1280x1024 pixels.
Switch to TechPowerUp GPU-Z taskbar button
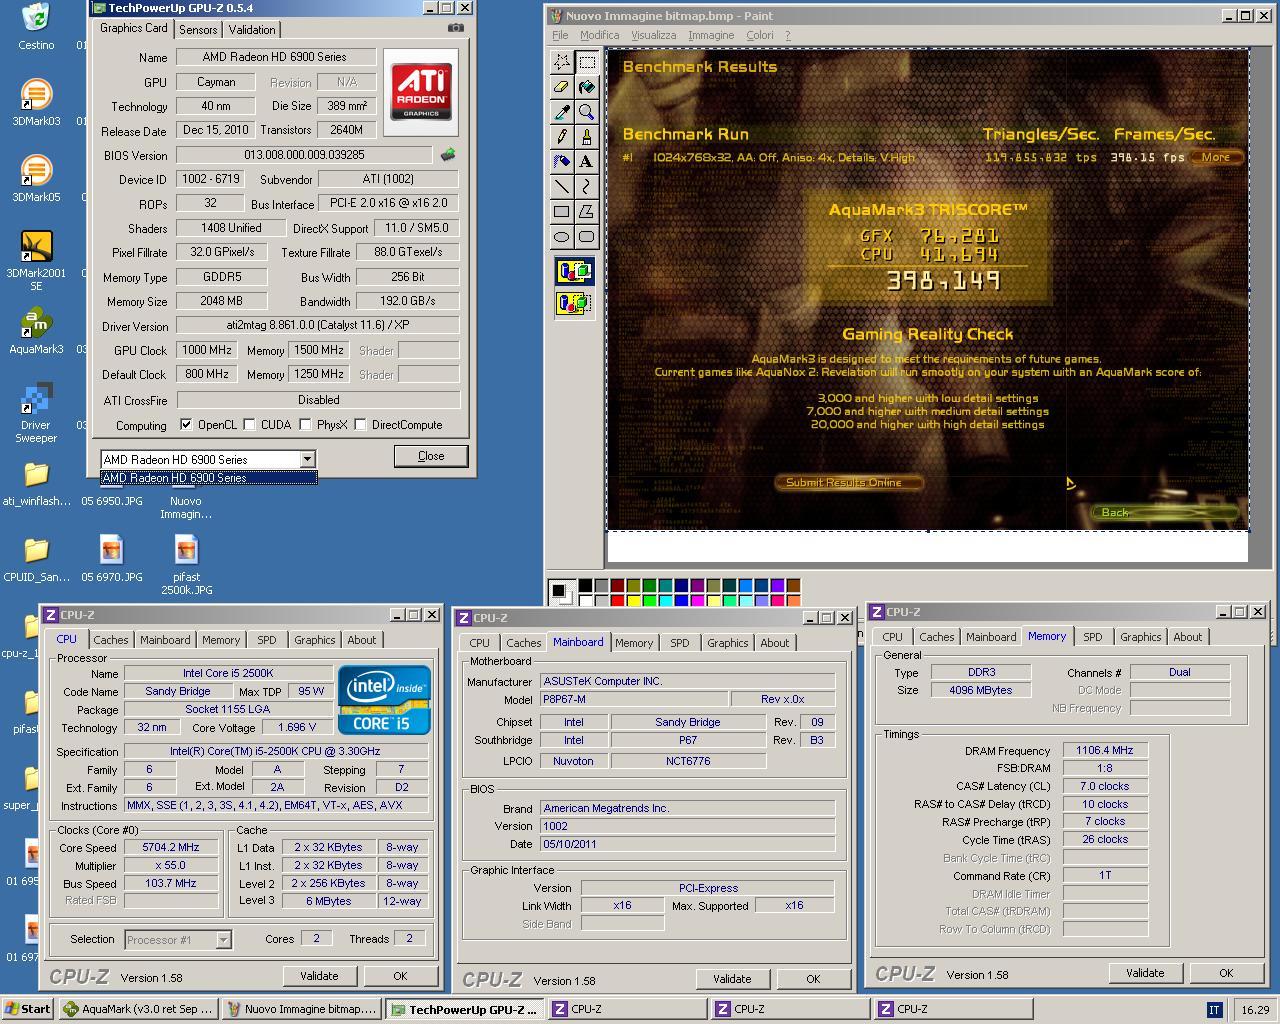465,1010
